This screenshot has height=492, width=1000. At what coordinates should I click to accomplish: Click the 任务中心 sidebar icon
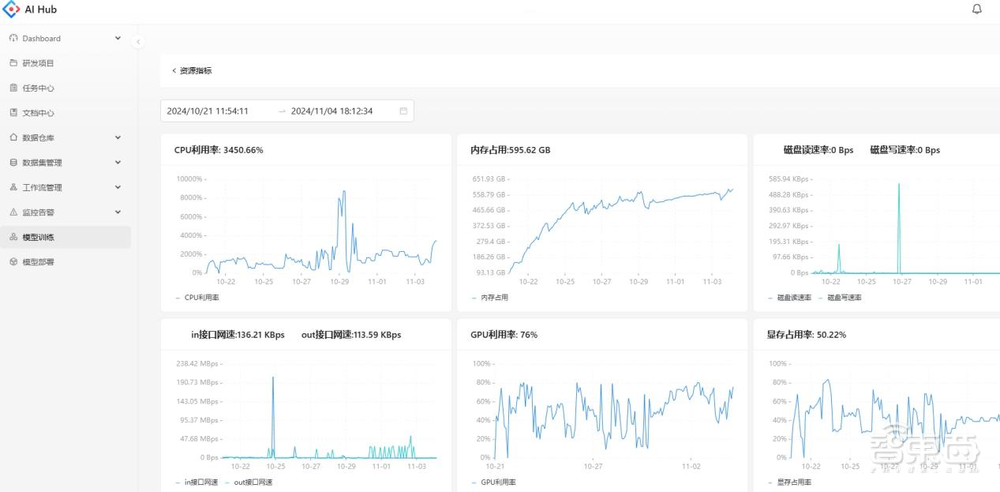tap(13, 88)
